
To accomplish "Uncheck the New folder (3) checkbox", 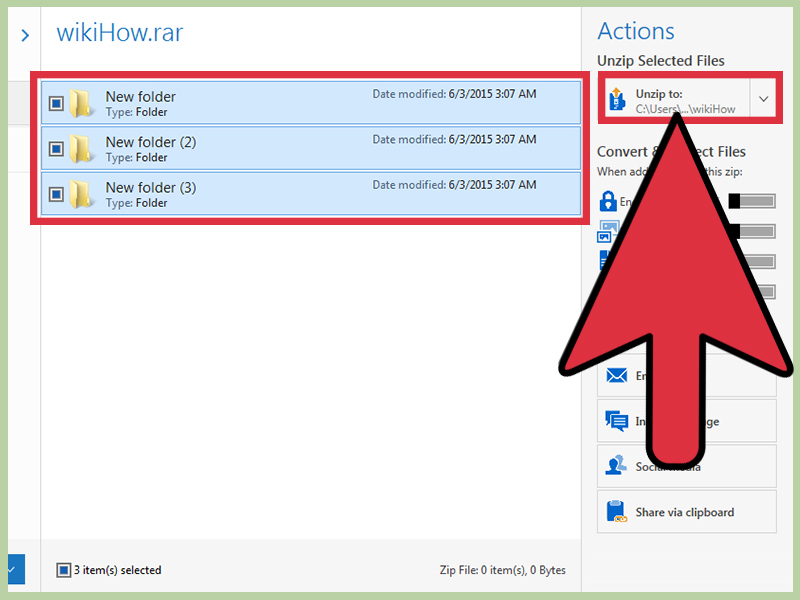I will pos(56,194).
